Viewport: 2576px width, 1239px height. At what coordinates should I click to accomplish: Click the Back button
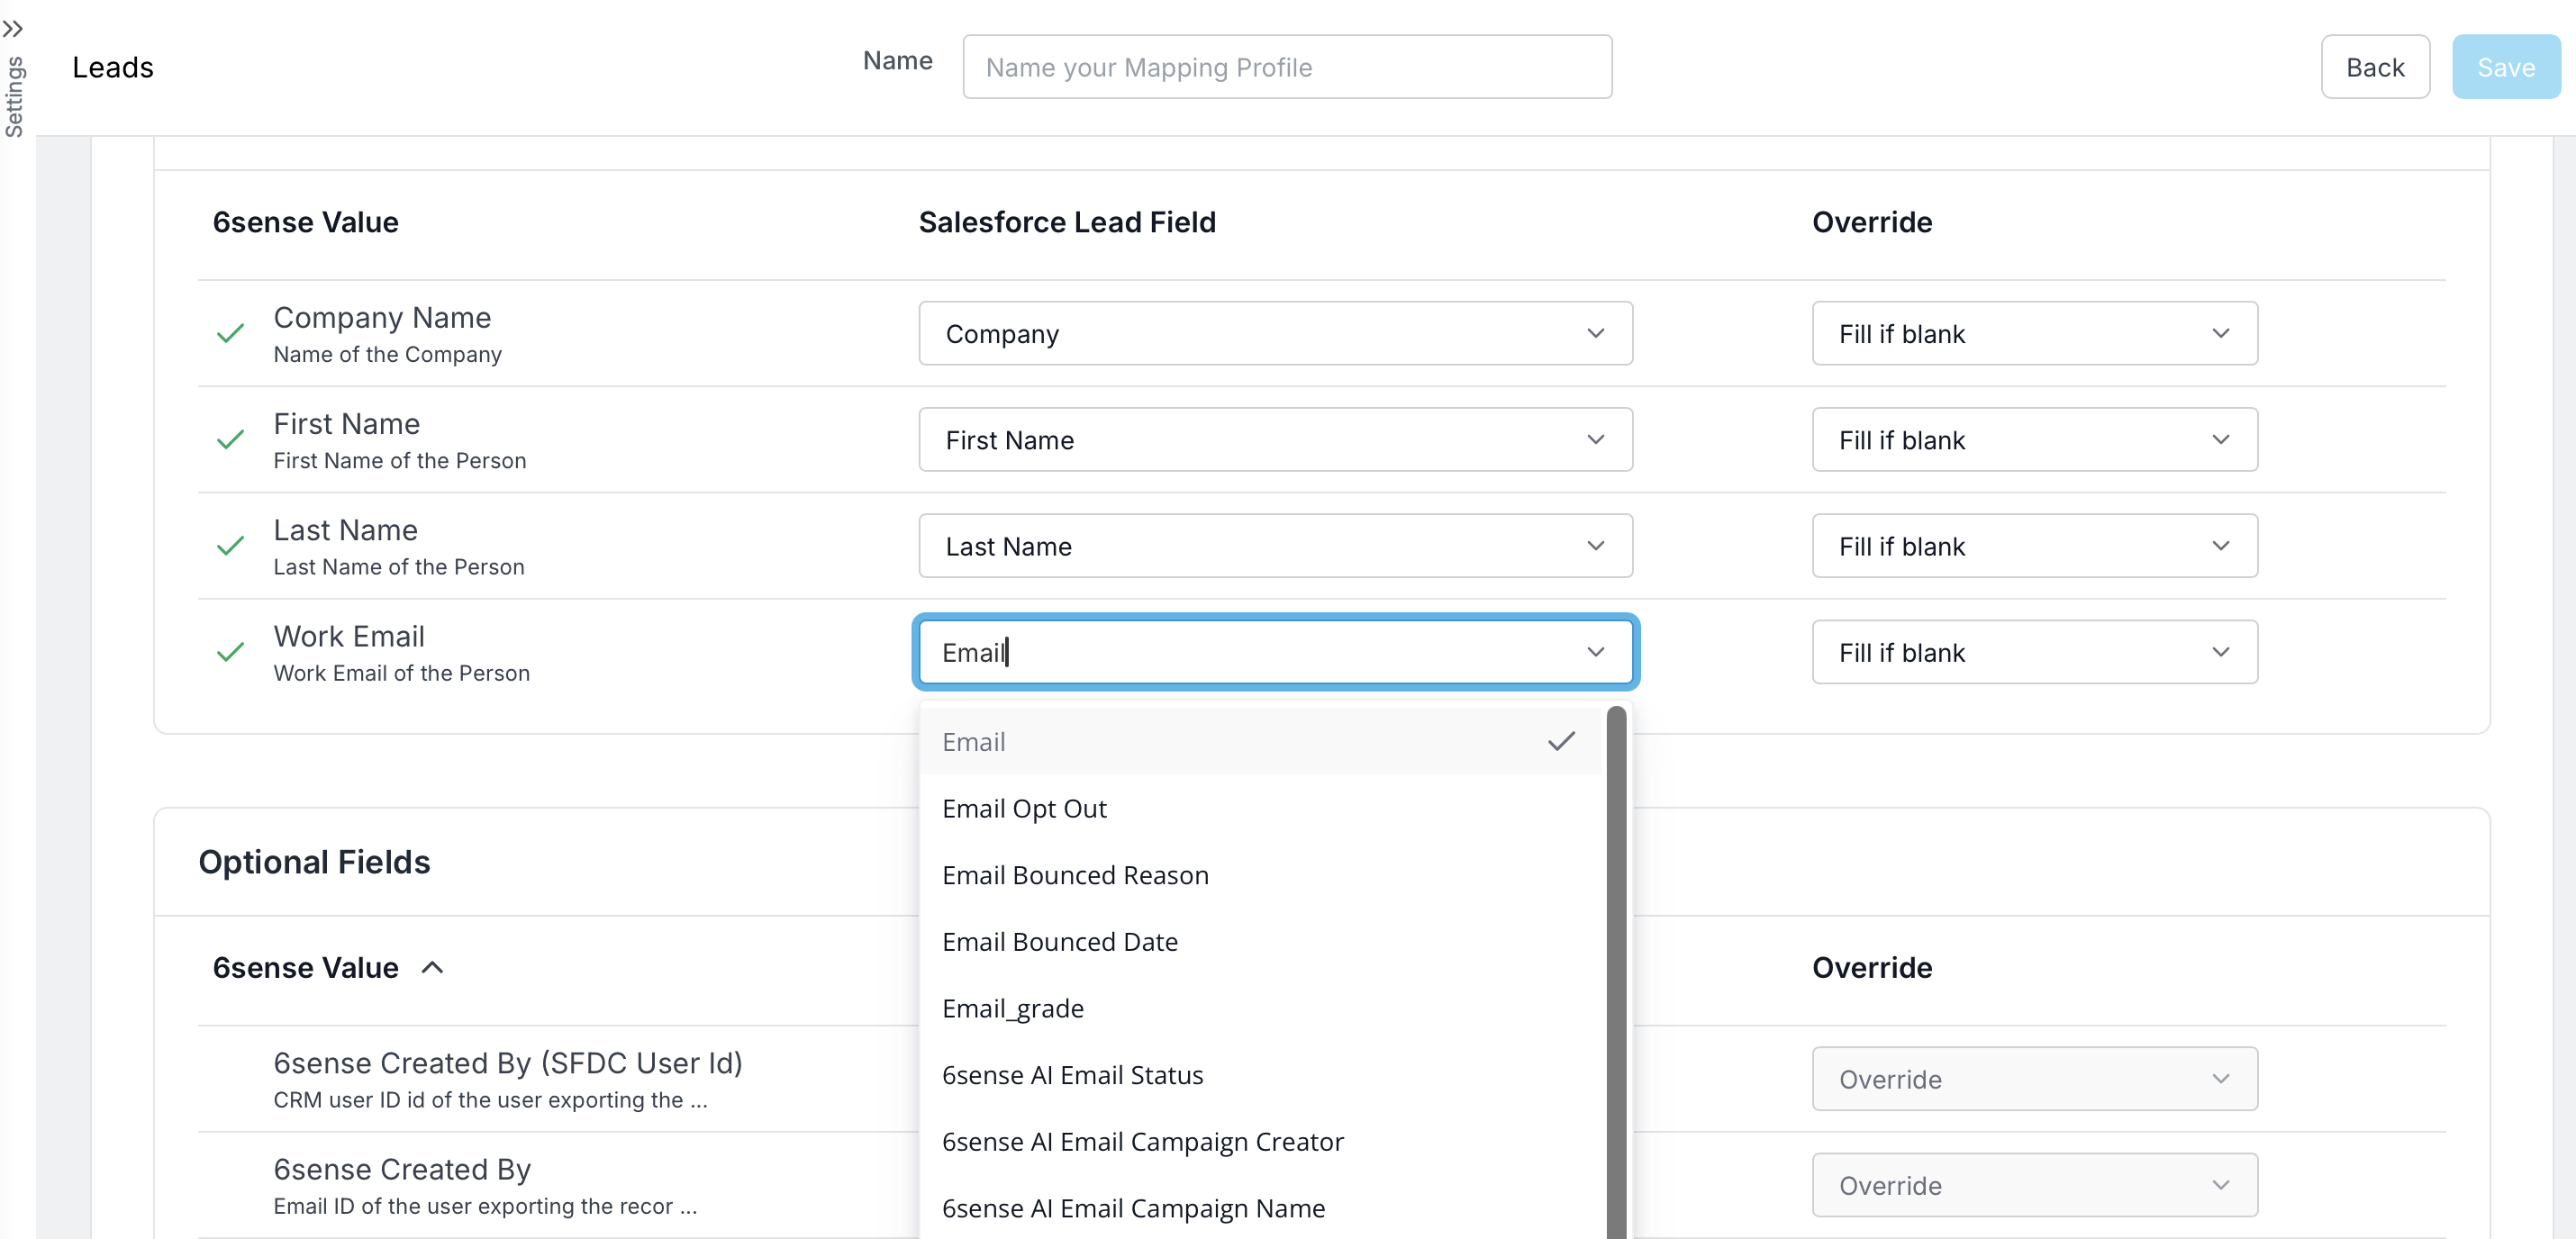tap(2375, 67)
